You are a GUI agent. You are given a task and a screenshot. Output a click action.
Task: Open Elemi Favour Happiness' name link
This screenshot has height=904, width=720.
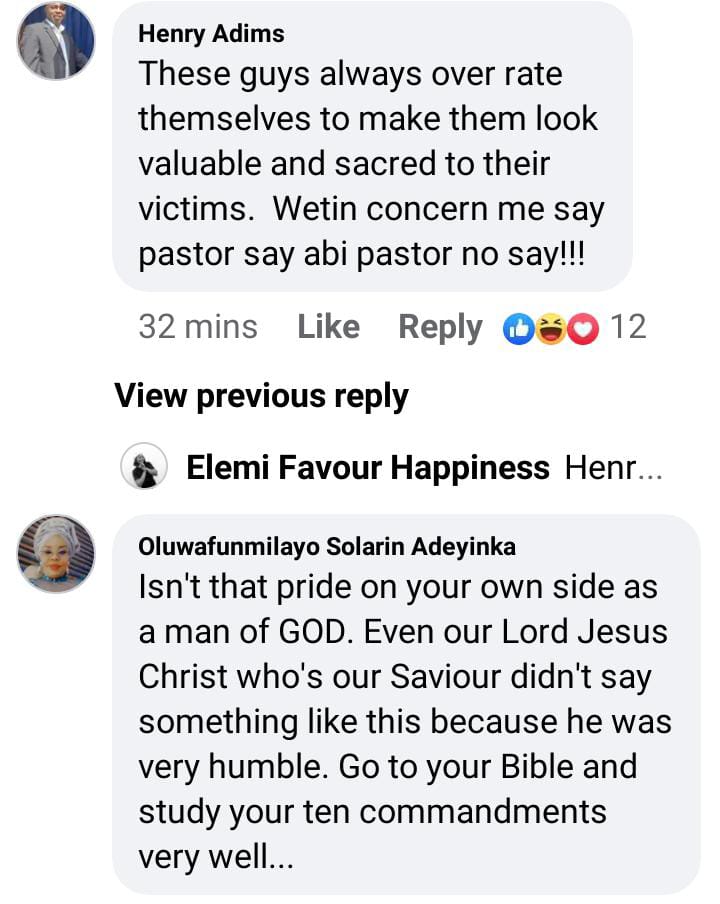(x=368, y=467)
